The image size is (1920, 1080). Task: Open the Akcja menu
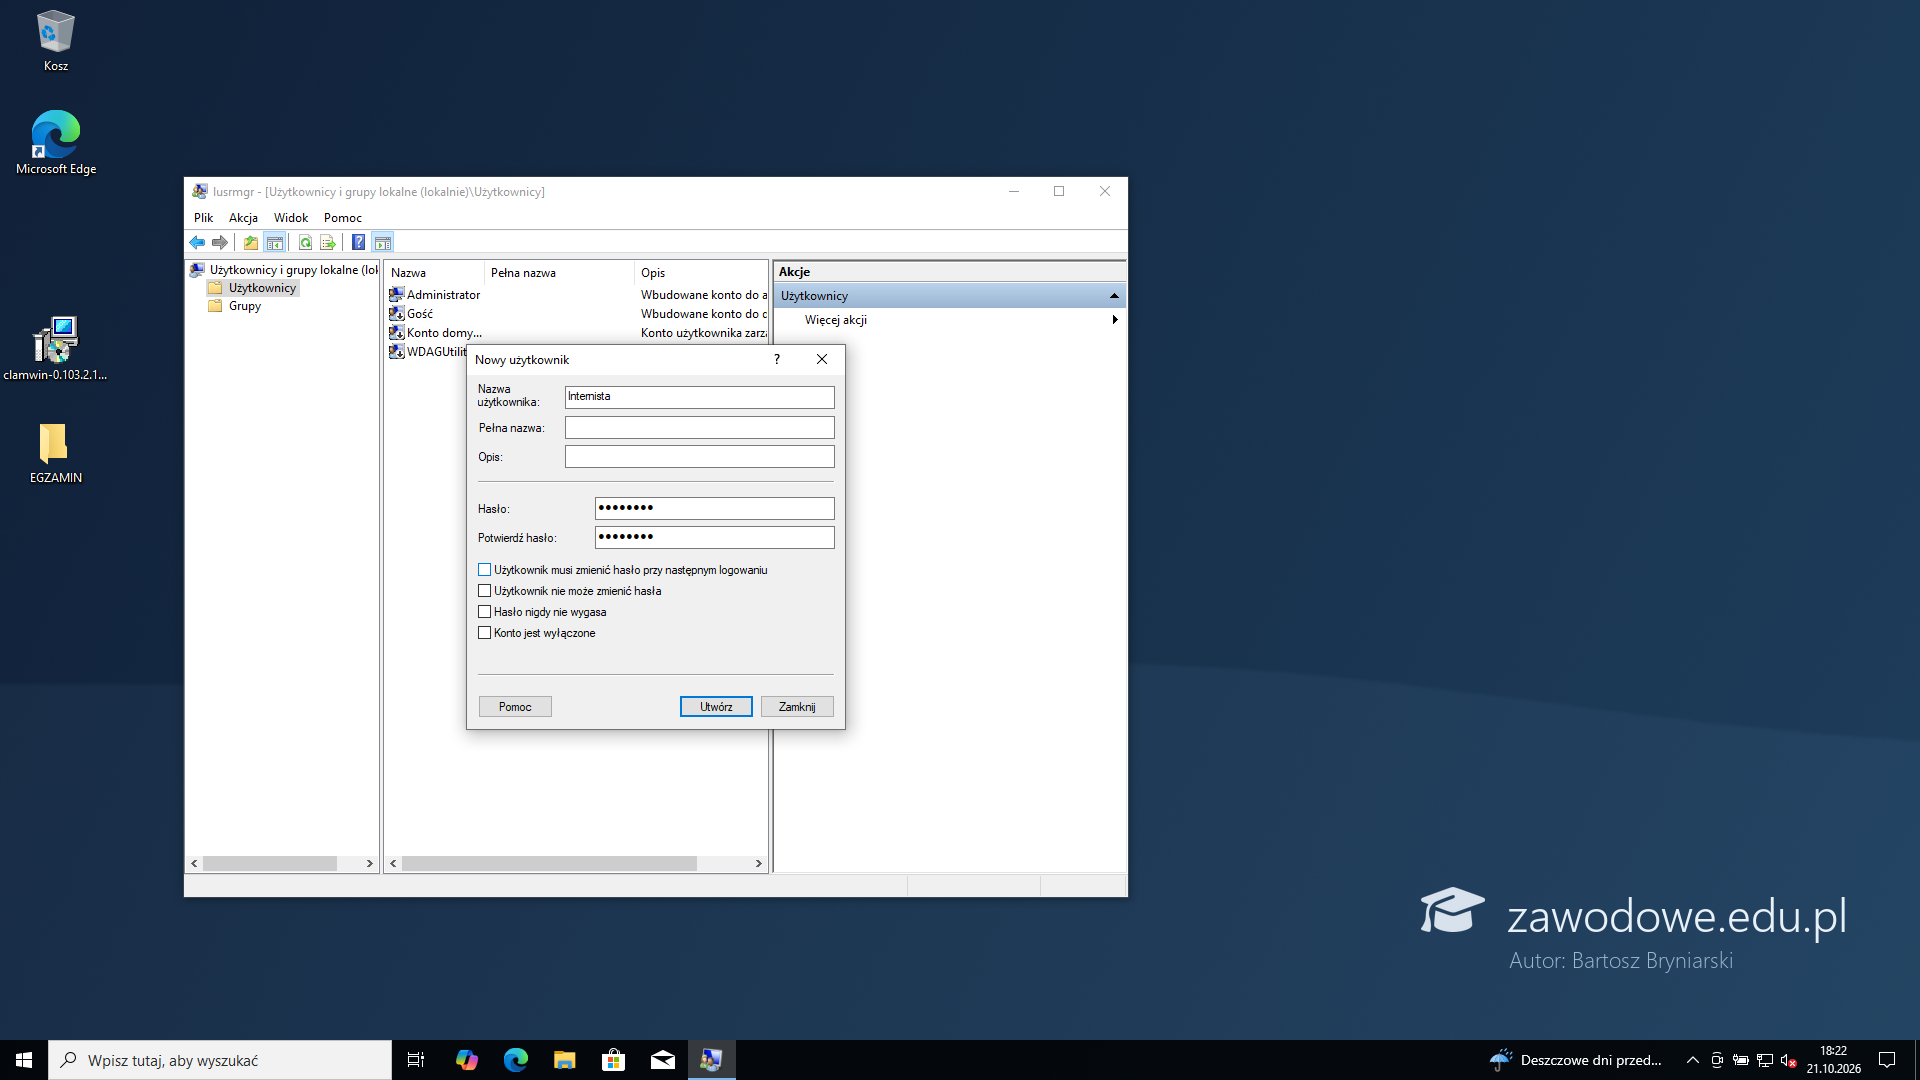pyautogui.click(x=243, y=218)
